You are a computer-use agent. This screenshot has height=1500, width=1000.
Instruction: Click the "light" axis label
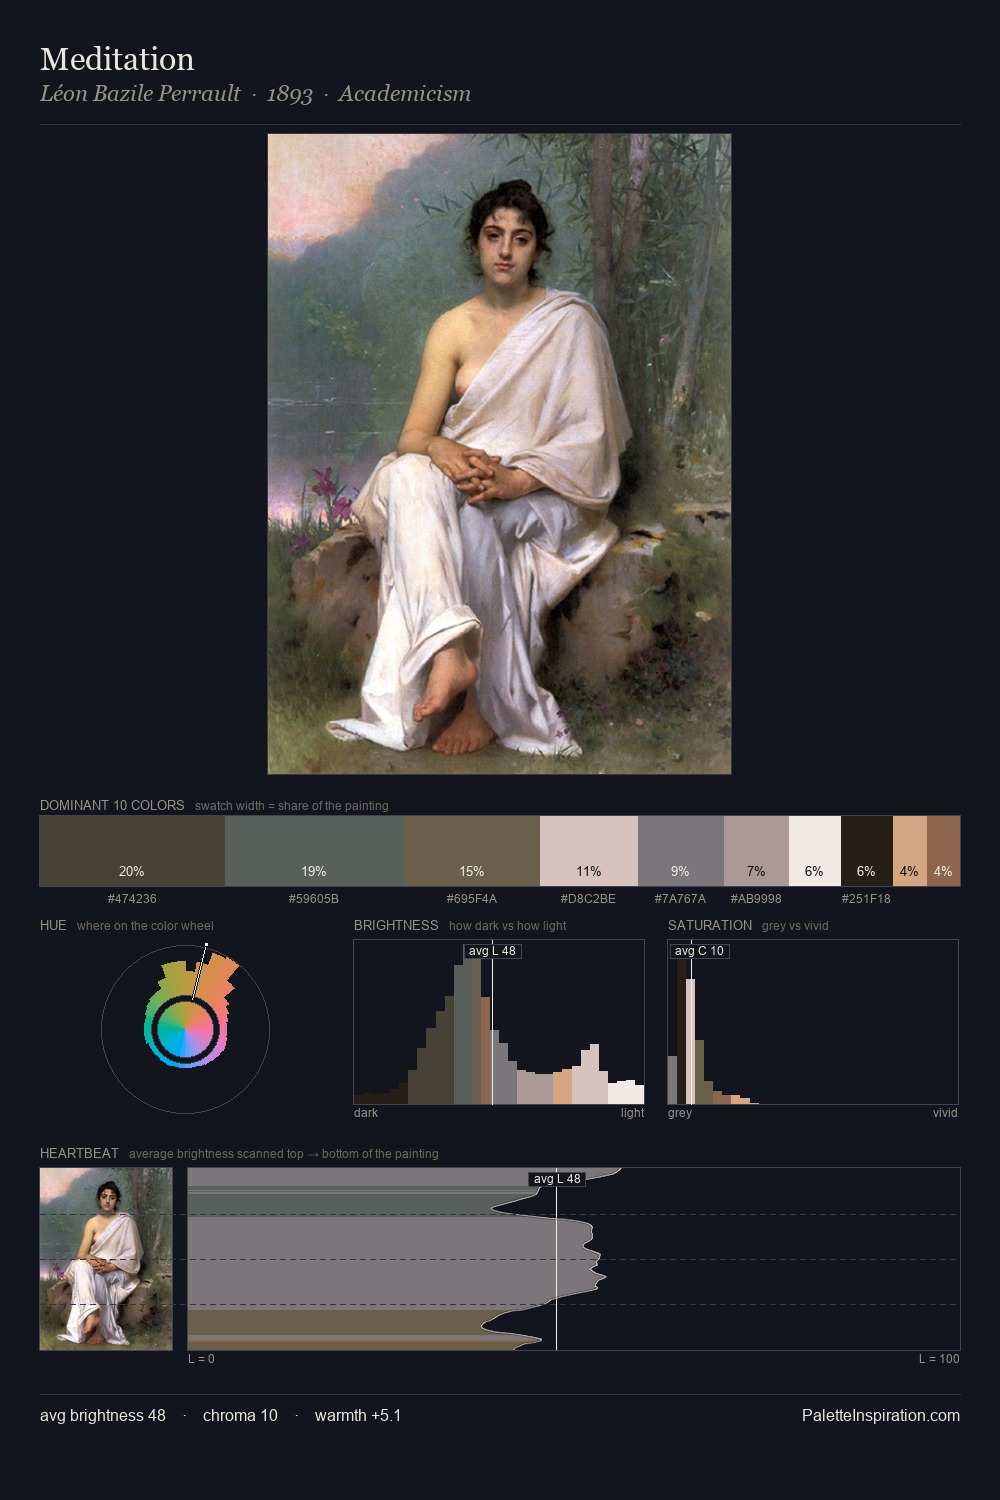pyautogui.click(x=633, y=1113)
